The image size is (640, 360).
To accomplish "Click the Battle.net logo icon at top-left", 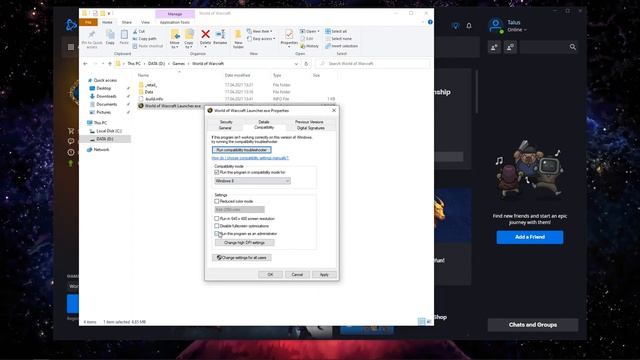I will tap(71, 25).
